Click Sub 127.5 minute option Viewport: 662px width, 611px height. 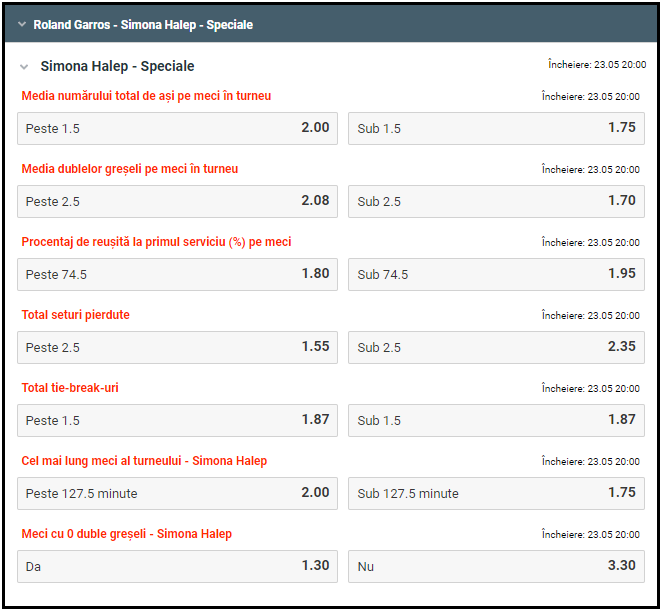point(496,493)
